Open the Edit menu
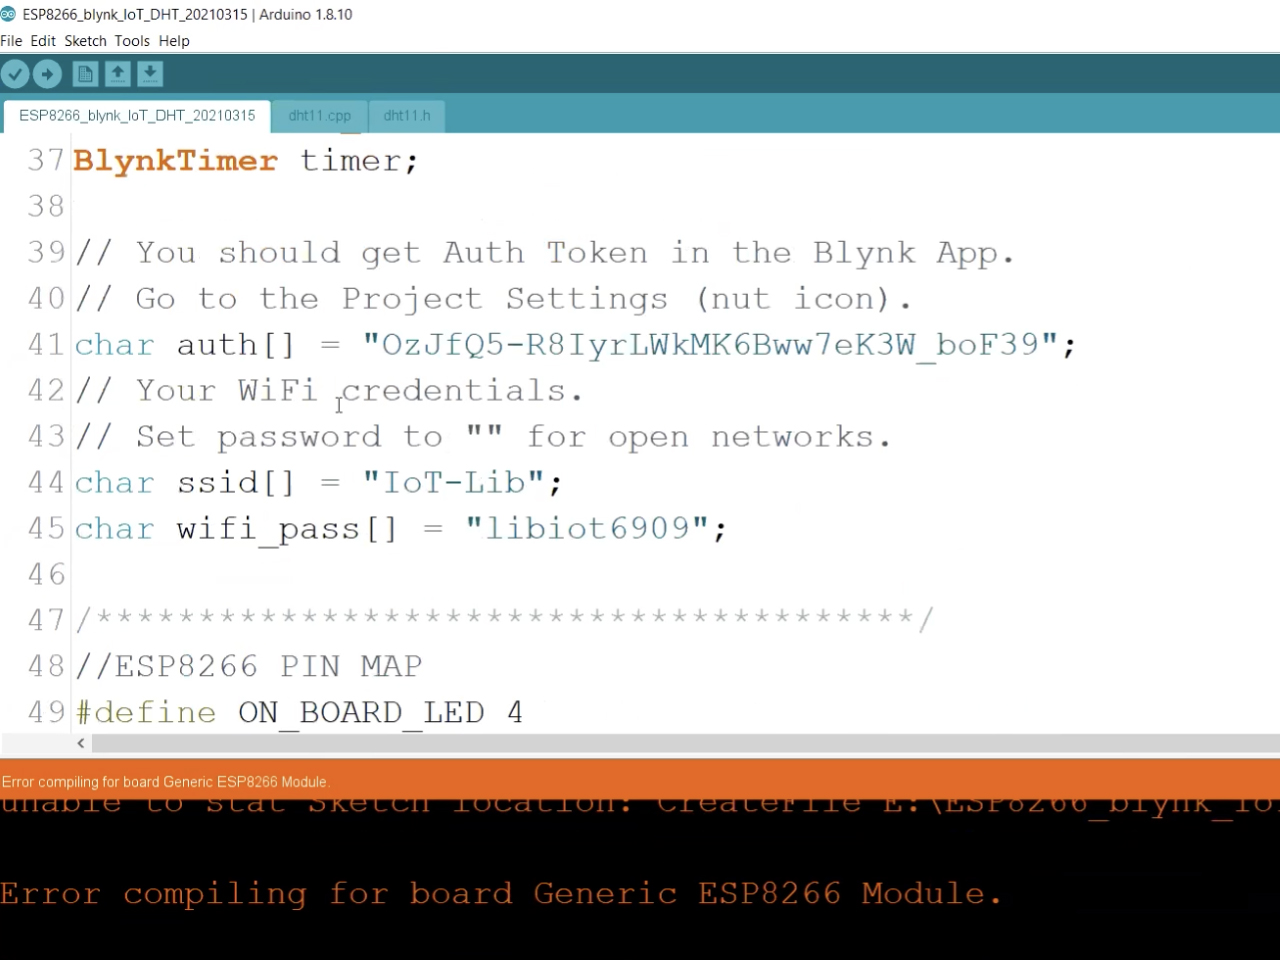 43,41
